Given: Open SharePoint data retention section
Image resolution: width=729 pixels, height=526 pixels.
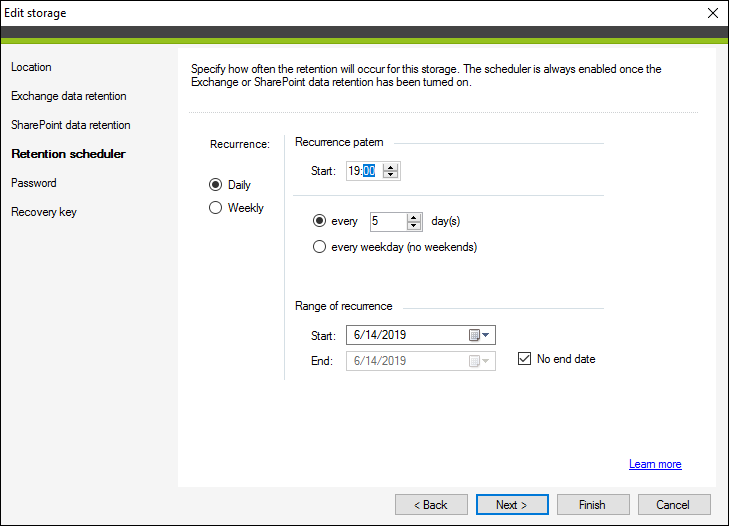Looking at the screenshot, I should coord(71,125).
